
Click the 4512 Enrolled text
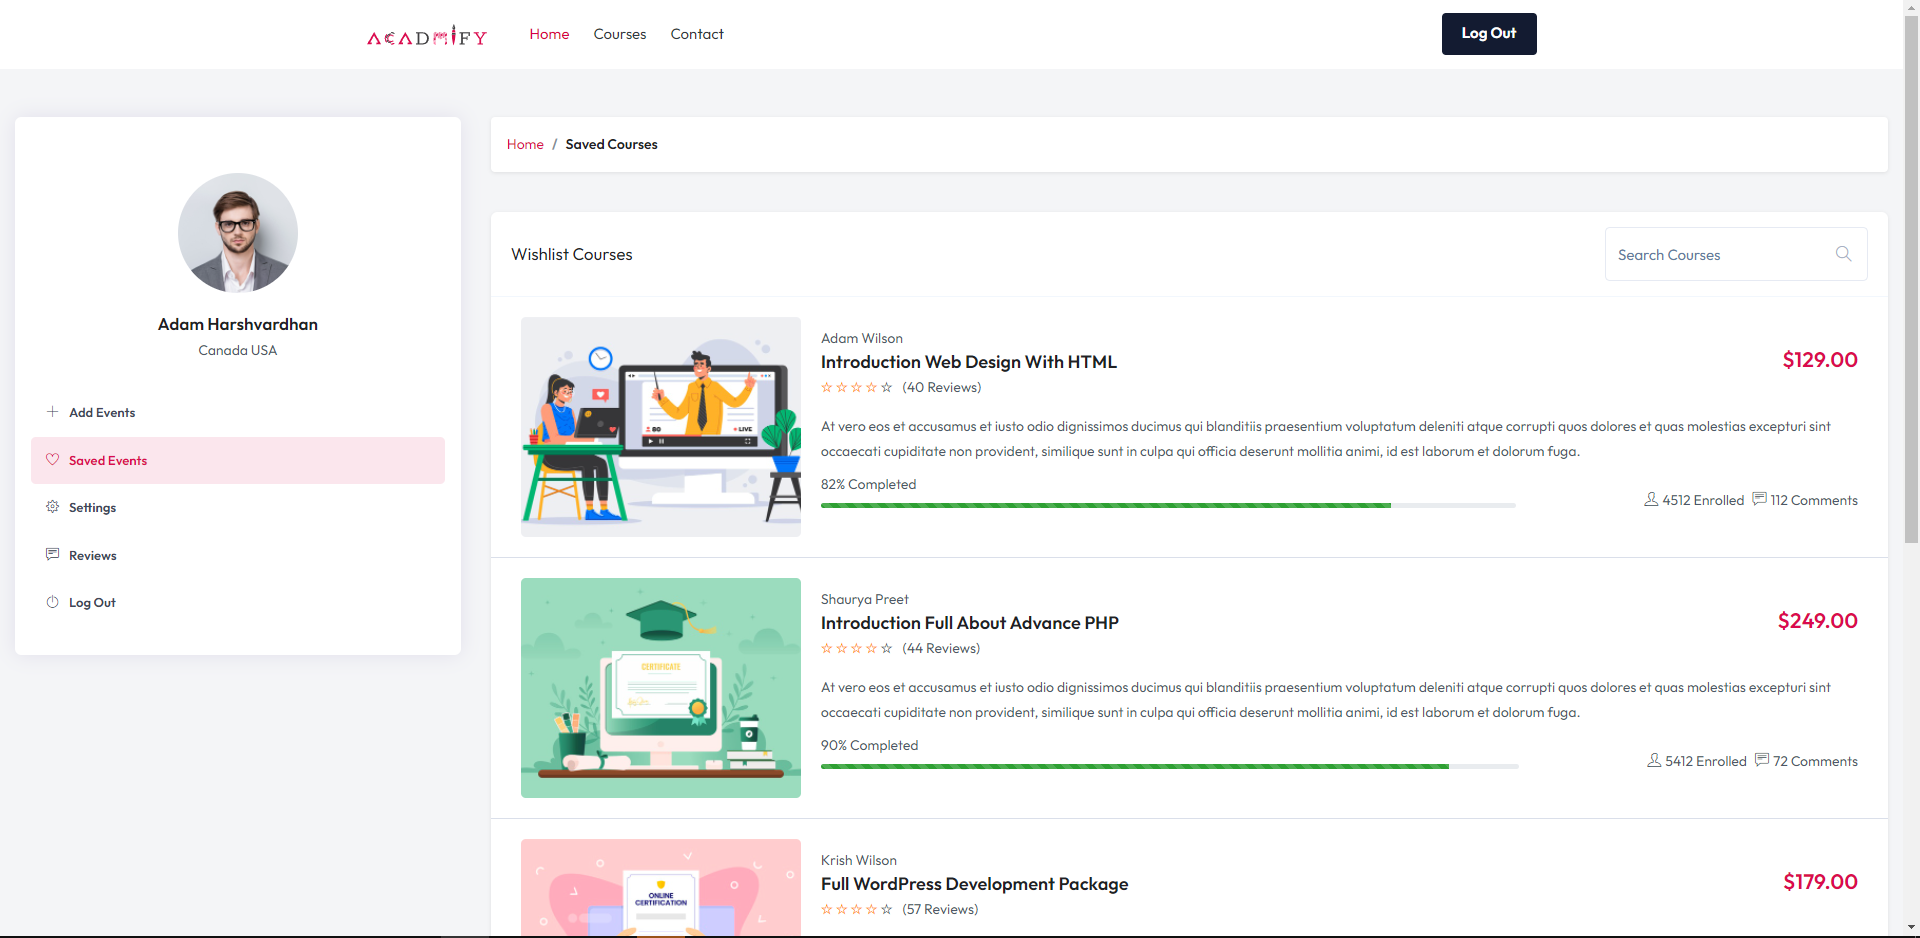pos(1703,500)
